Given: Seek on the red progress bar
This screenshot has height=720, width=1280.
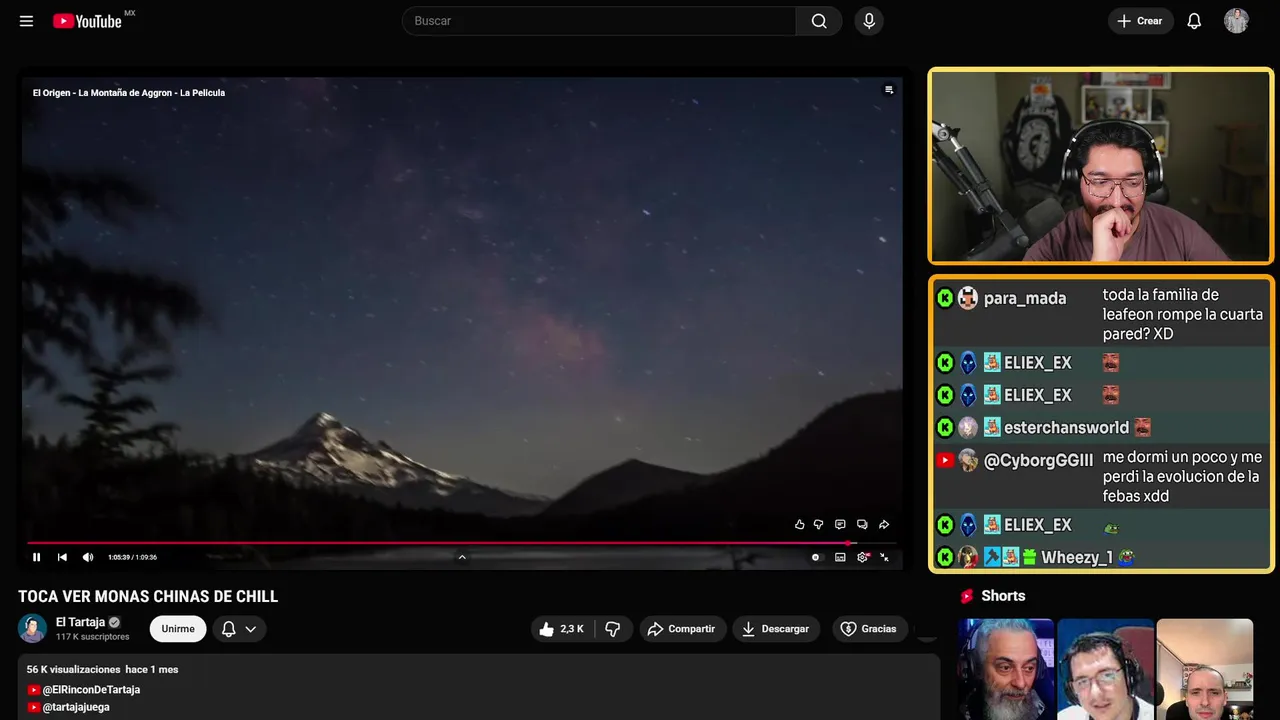Looking at the screenshot, I should click(x=461, y=543).
